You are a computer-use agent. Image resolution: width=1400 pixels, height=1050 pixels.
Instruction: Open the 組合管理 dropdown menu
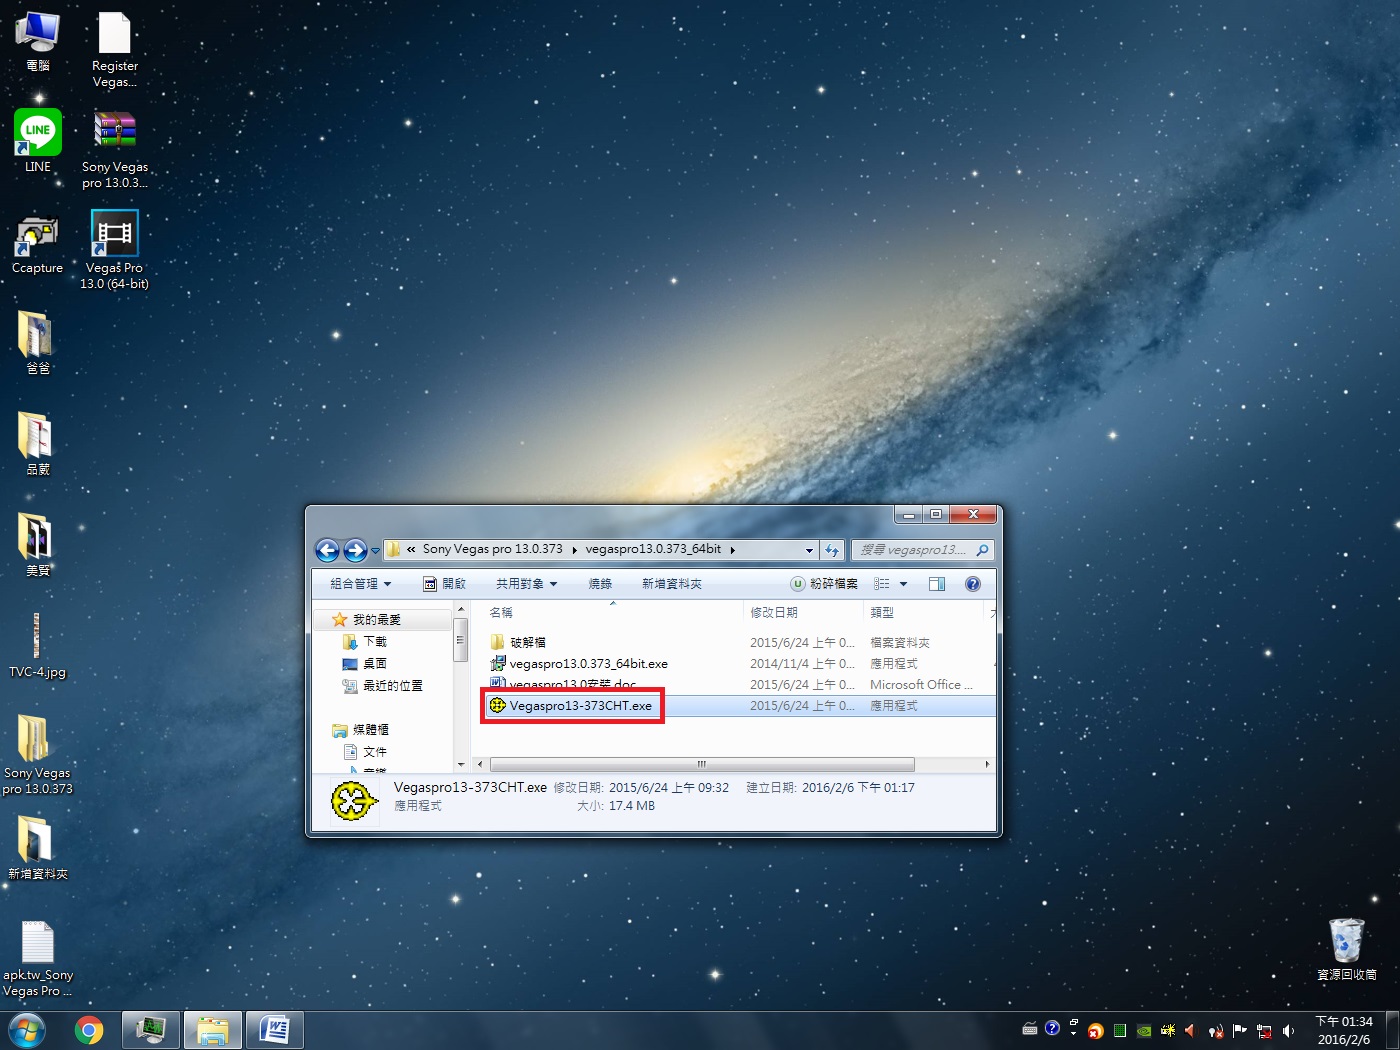[x=360, y=584]
